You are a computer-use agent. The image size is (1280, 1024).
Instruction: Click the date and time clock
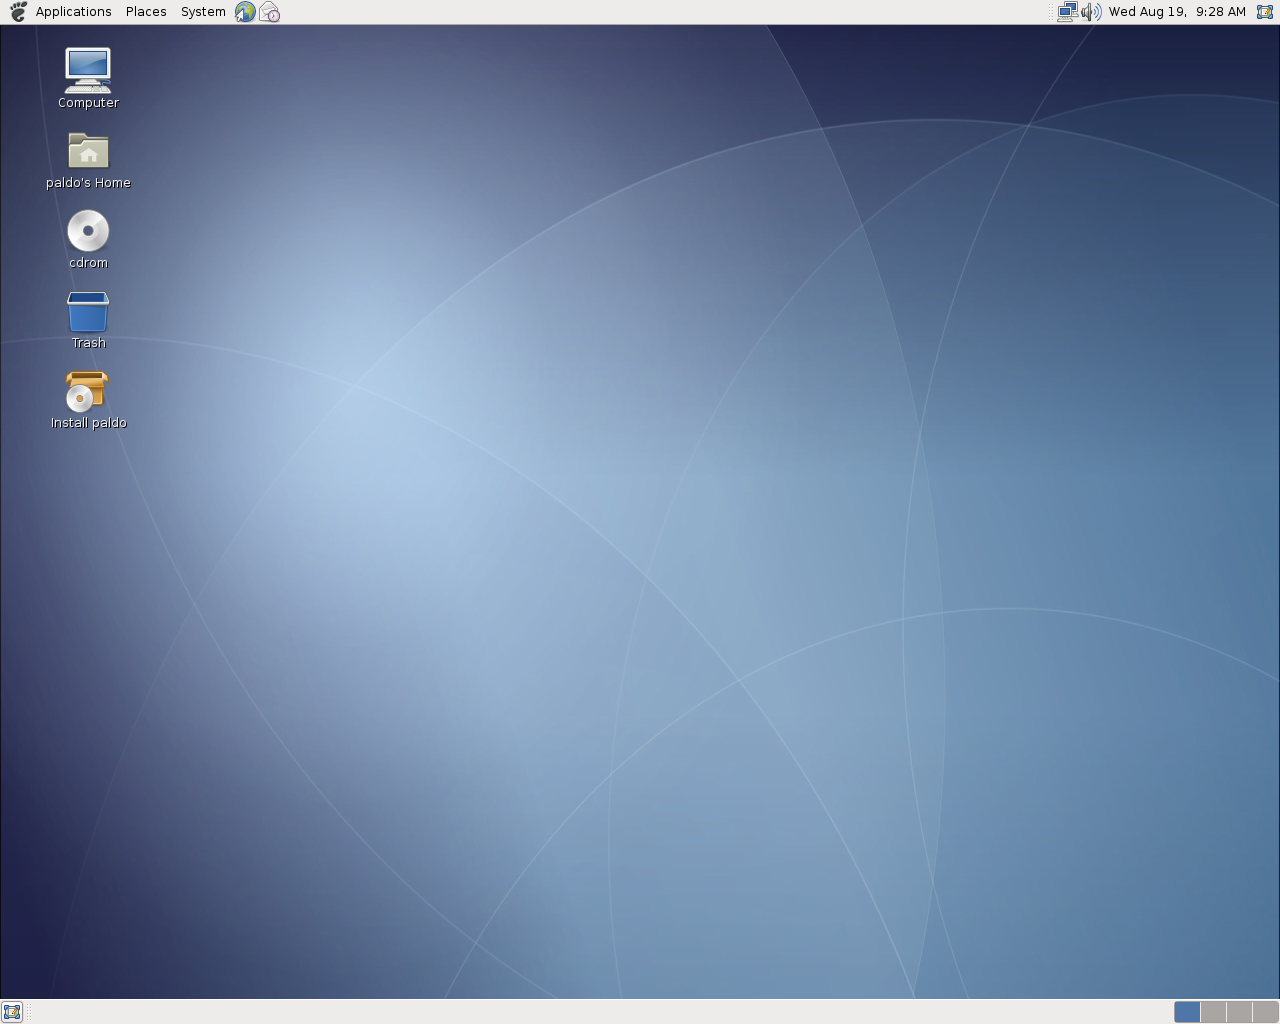coord(1177,12)
